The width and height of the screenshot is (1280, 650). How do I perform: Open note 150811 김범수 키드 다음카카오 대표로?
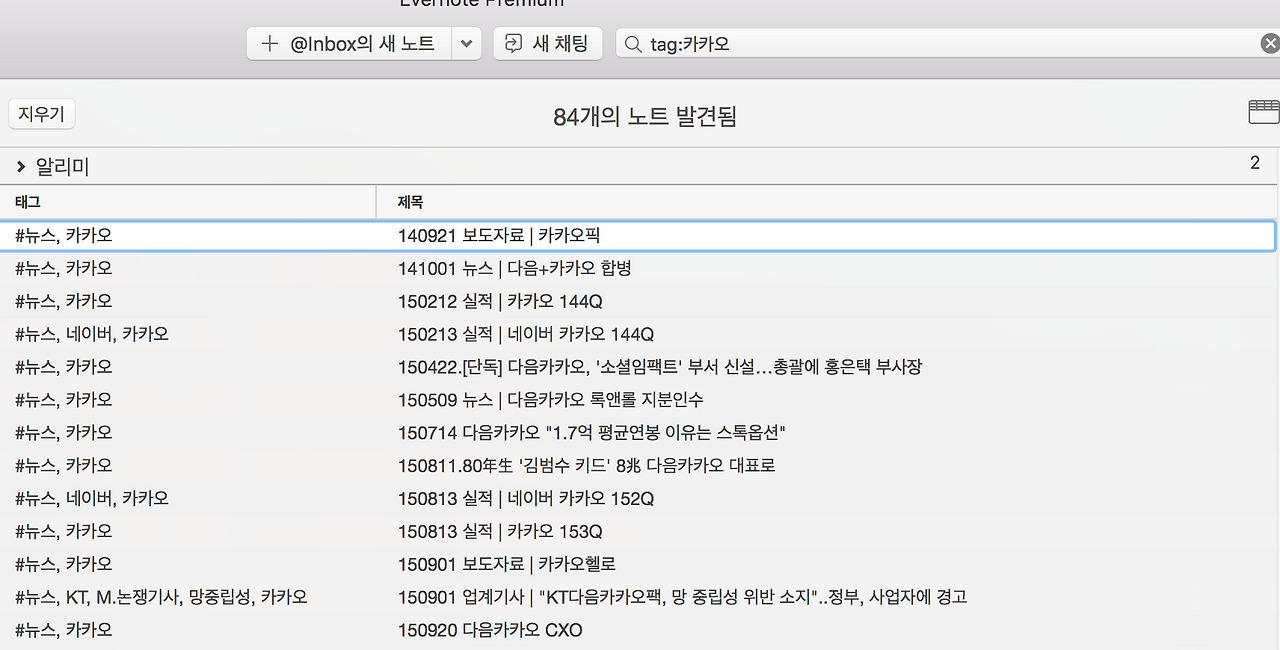[x=638, y=466]
